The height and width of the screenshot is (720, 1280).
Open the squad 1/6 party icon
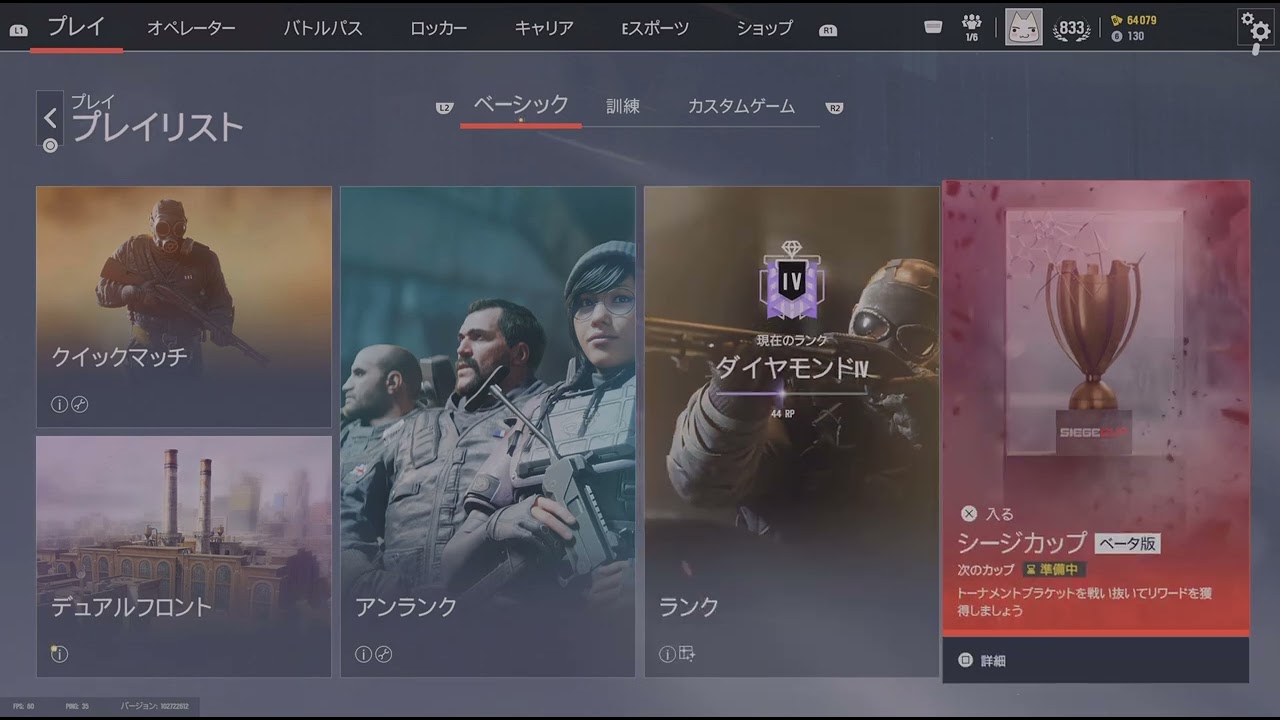coord(971,26)
